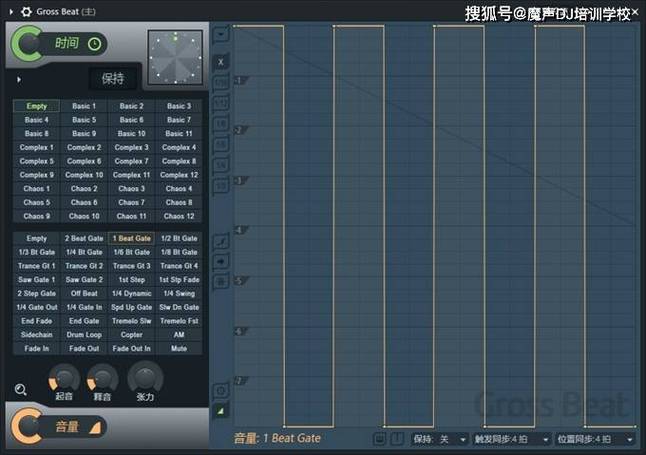Screen dimensions: 646x455
Task: Click the right-arrow step icon
Action: (221, 261)
